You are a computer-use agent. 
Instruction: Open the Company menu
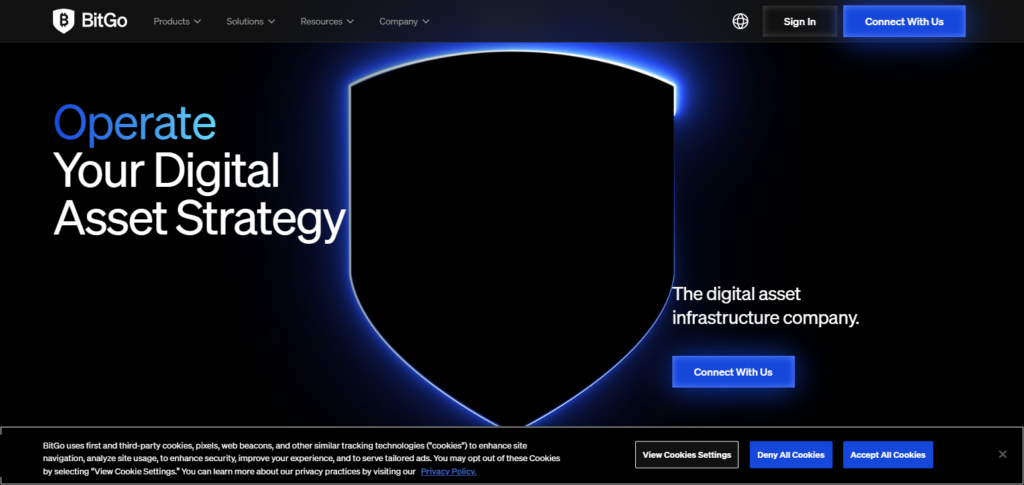[x=398, y=21]
